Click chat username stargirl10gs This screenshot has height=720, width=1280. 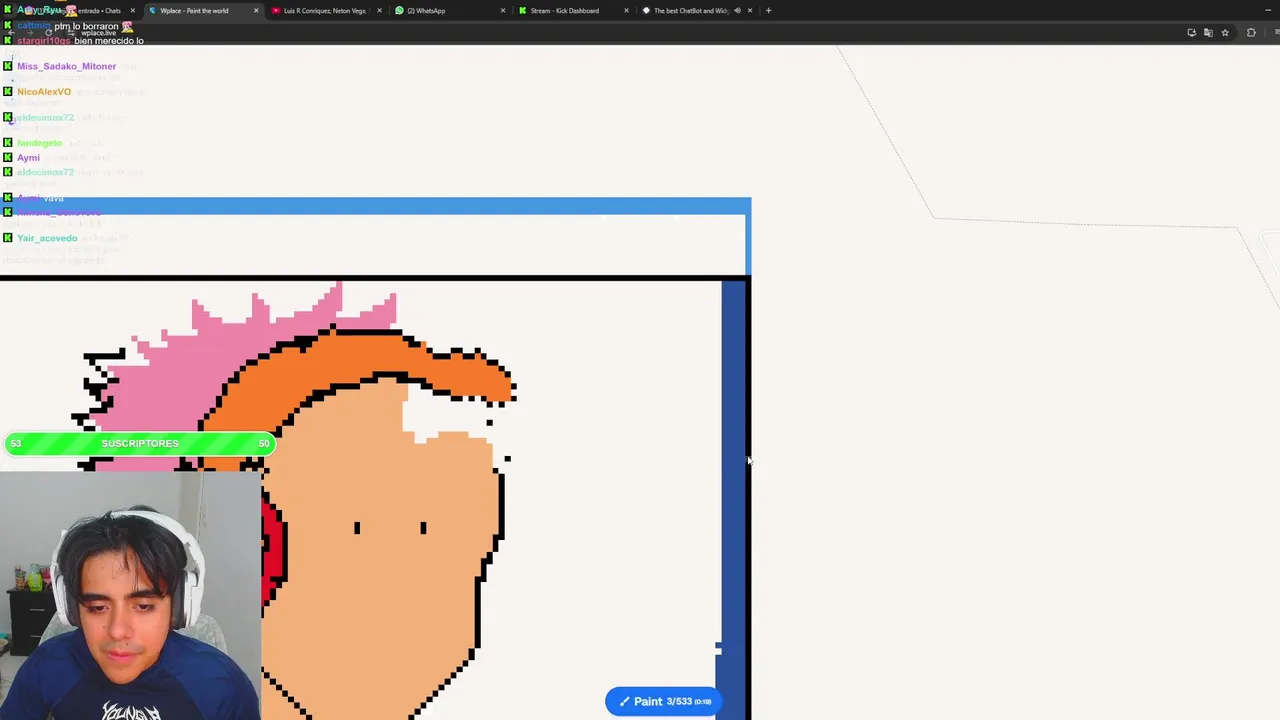(x=44, y=41)
